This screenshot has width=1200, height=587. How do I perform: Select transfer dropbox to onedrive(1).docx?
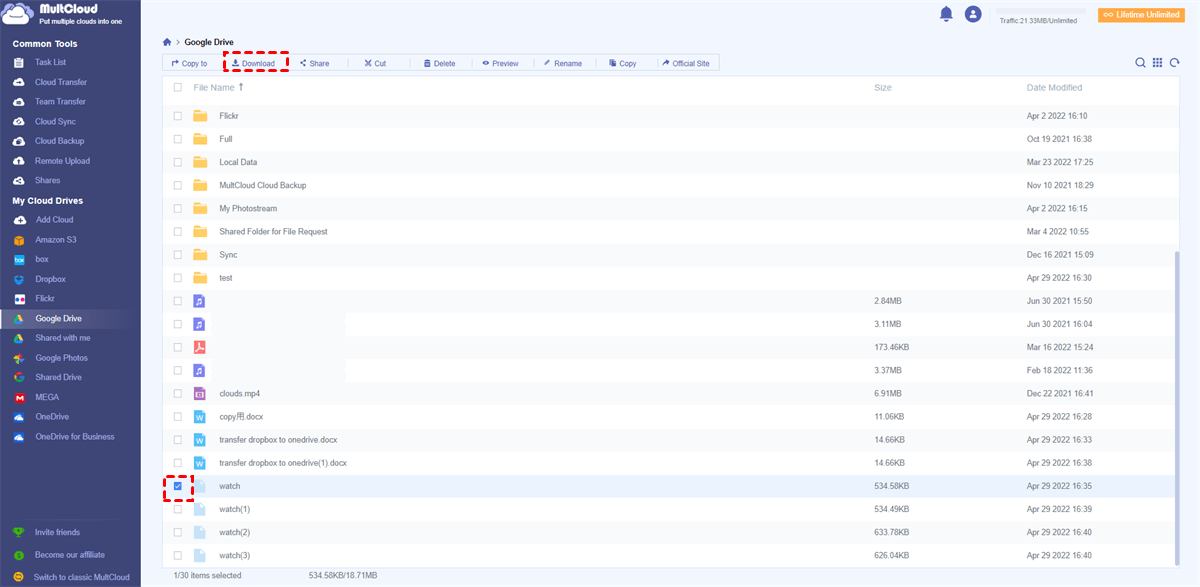click(x=283, y=463)
